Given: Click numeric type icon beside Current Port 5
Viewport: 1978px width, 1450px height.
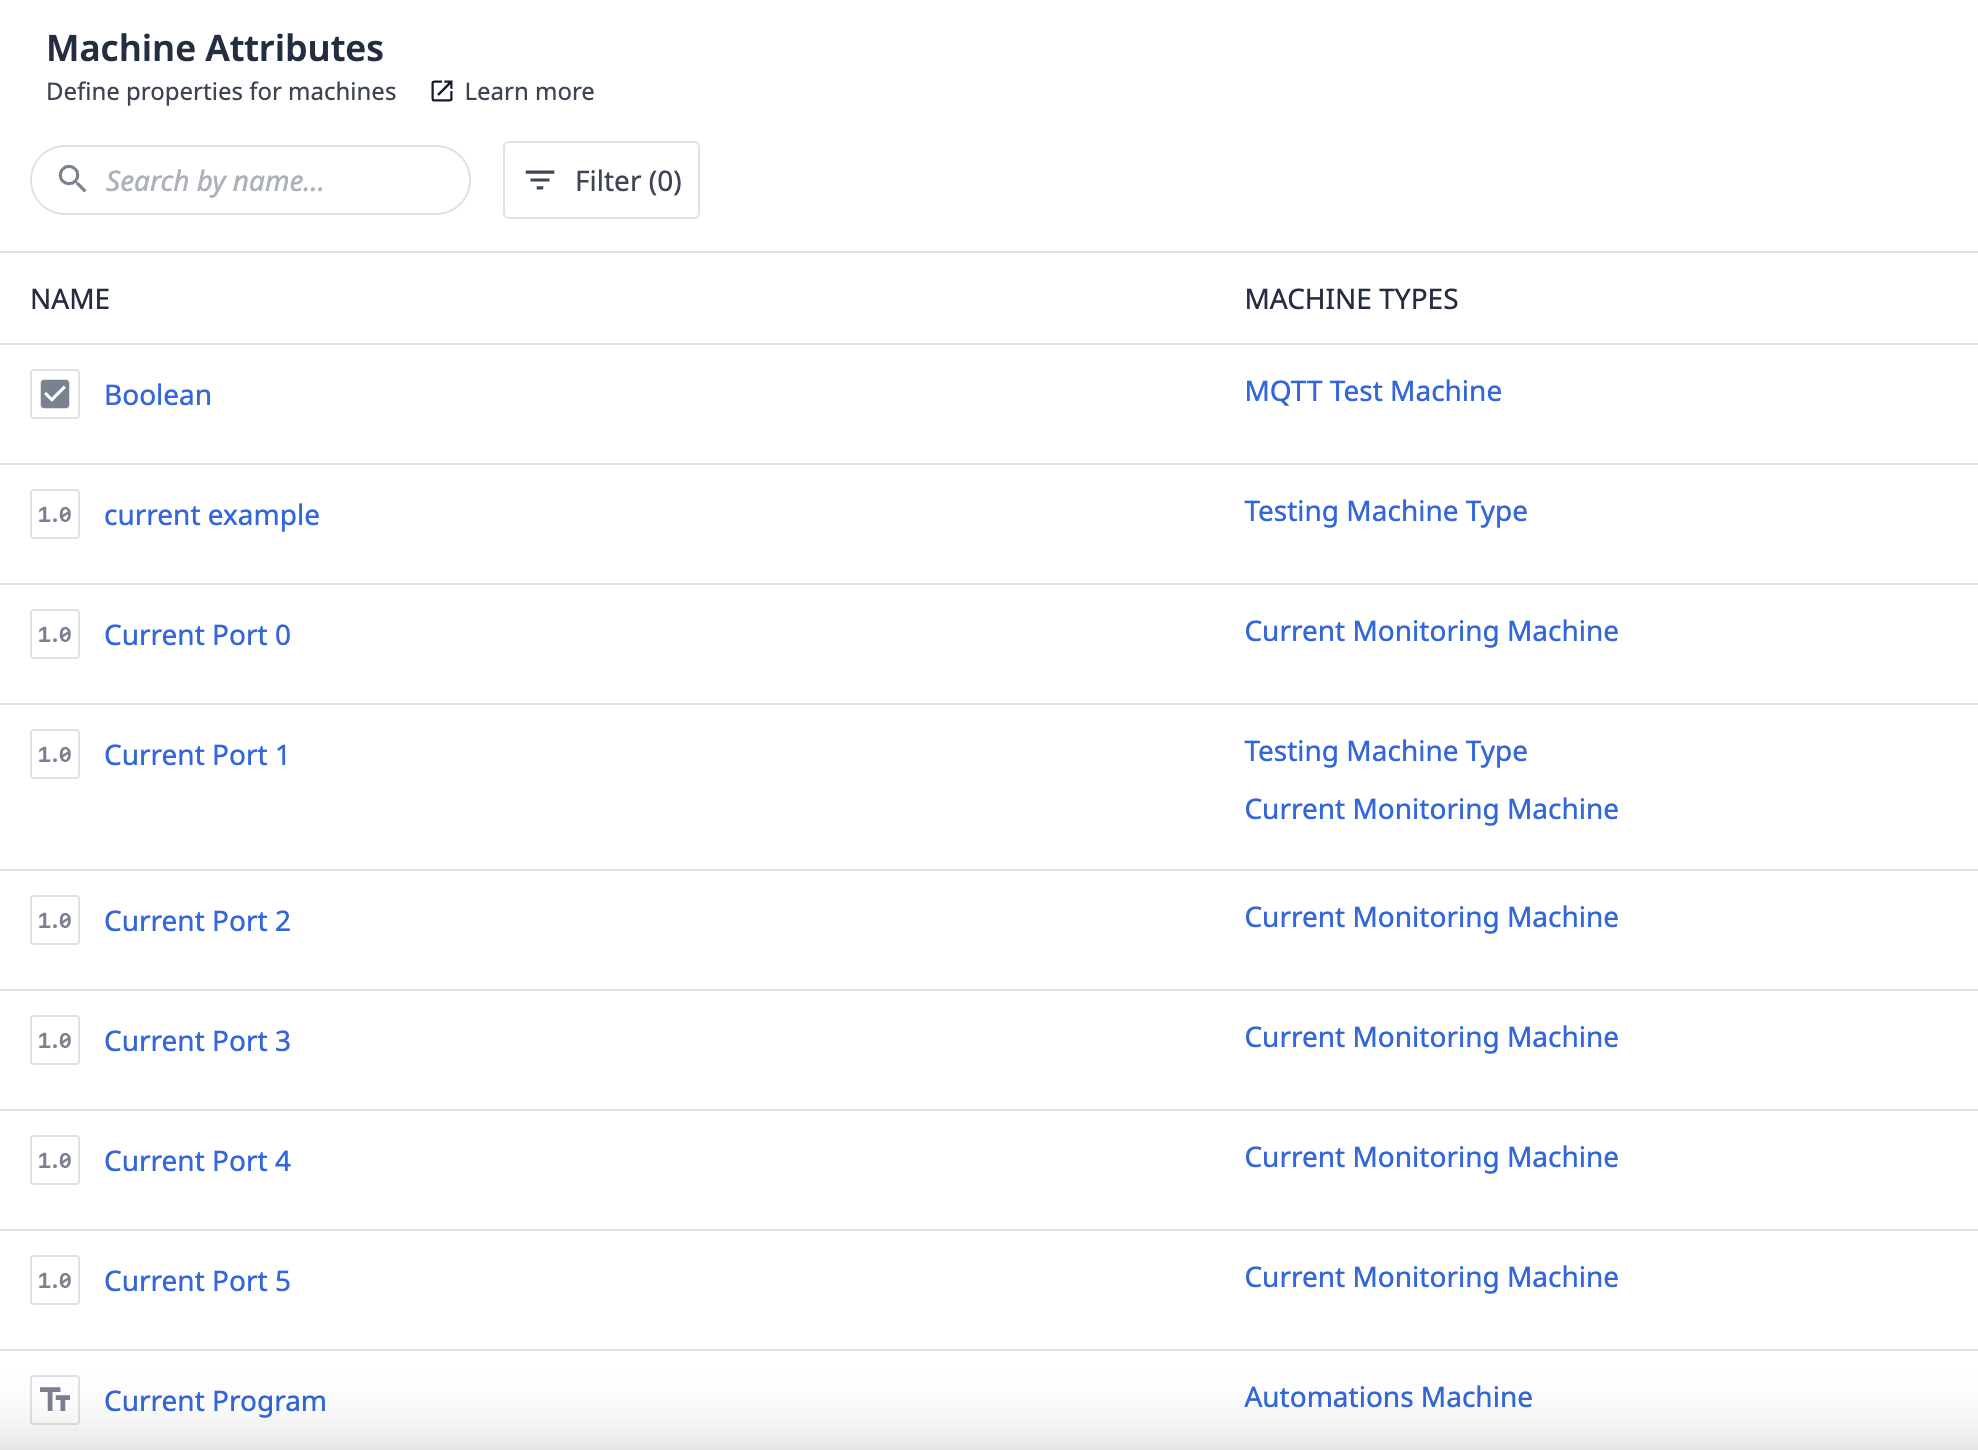Looking at the screenshot, I should point(55,1280).
